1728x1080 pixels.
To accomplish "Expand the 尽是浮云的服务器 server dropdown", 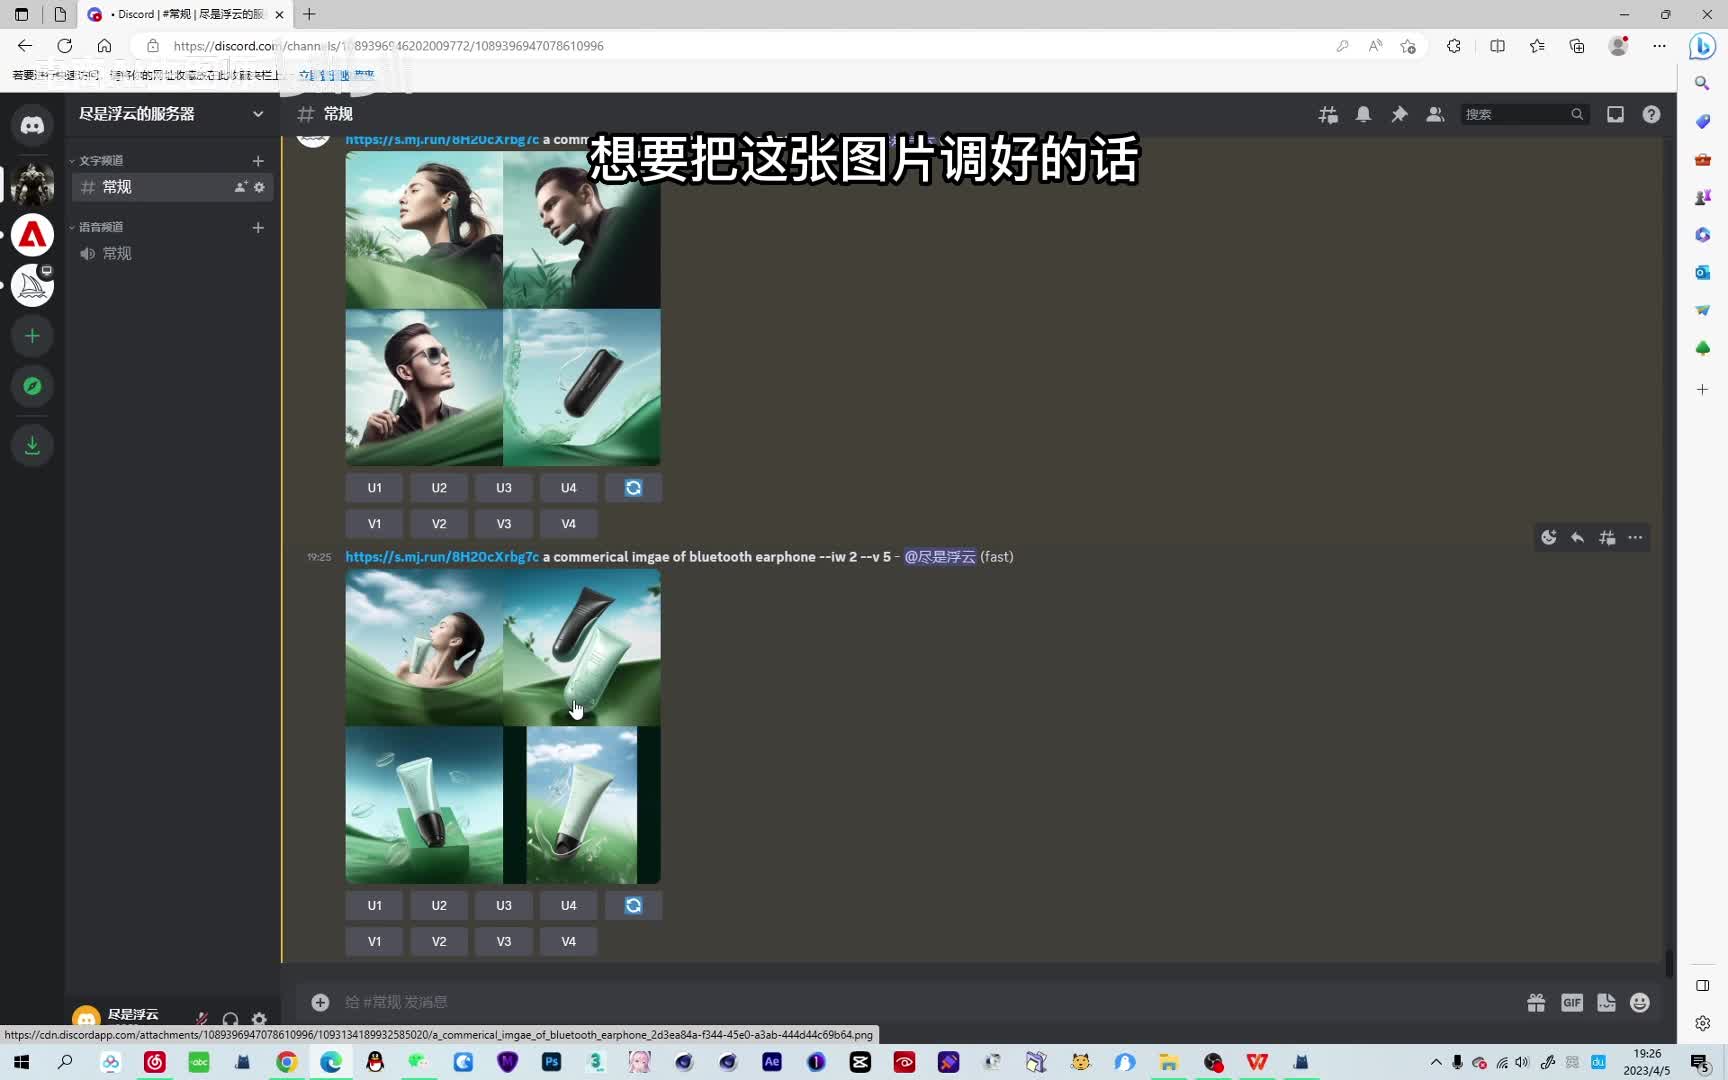I will pos(257,114).
